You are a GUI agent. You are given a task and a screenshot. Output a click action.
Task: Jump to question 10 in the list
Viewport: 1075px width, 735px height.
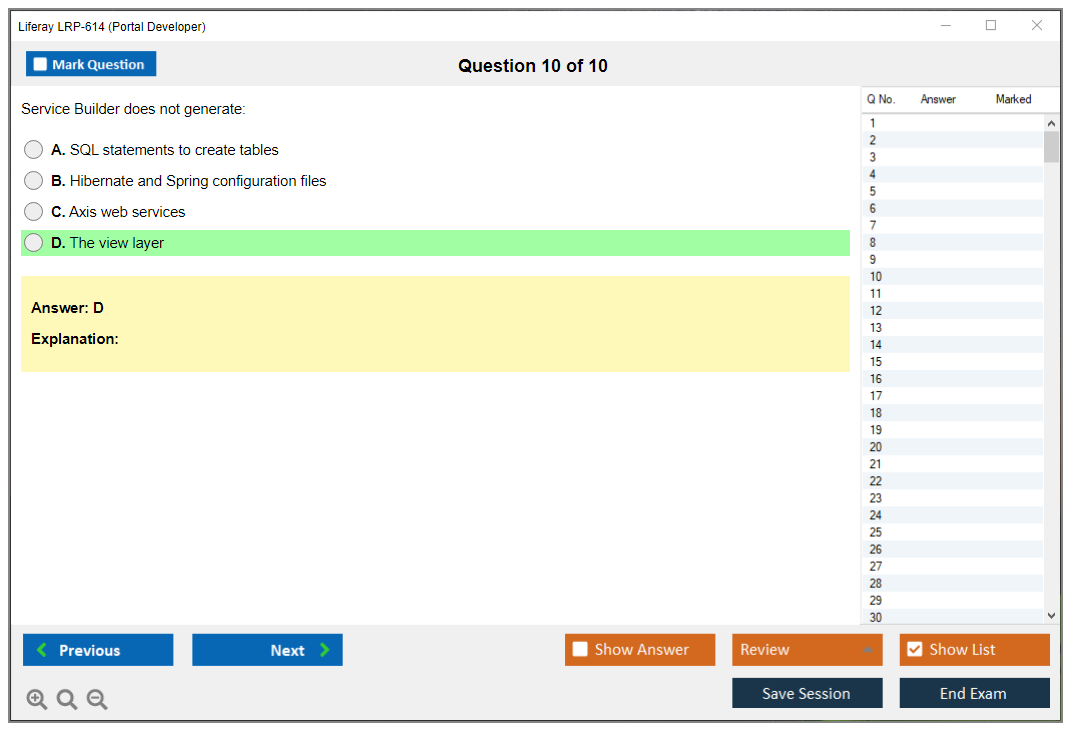[876, 277]
